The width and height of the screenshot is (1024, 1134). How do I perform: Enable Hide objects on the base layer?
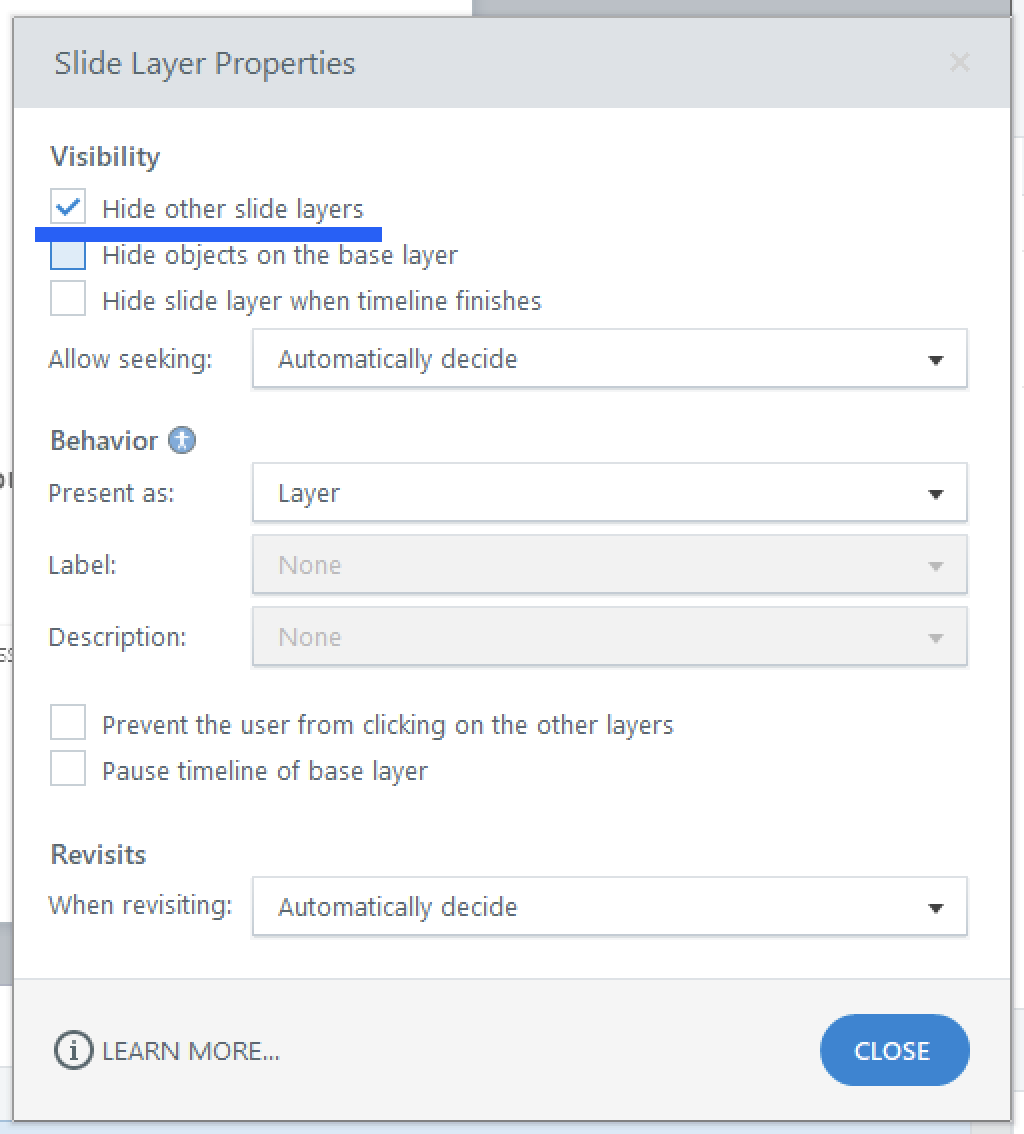pyautogui.click(x=68, y=255)
